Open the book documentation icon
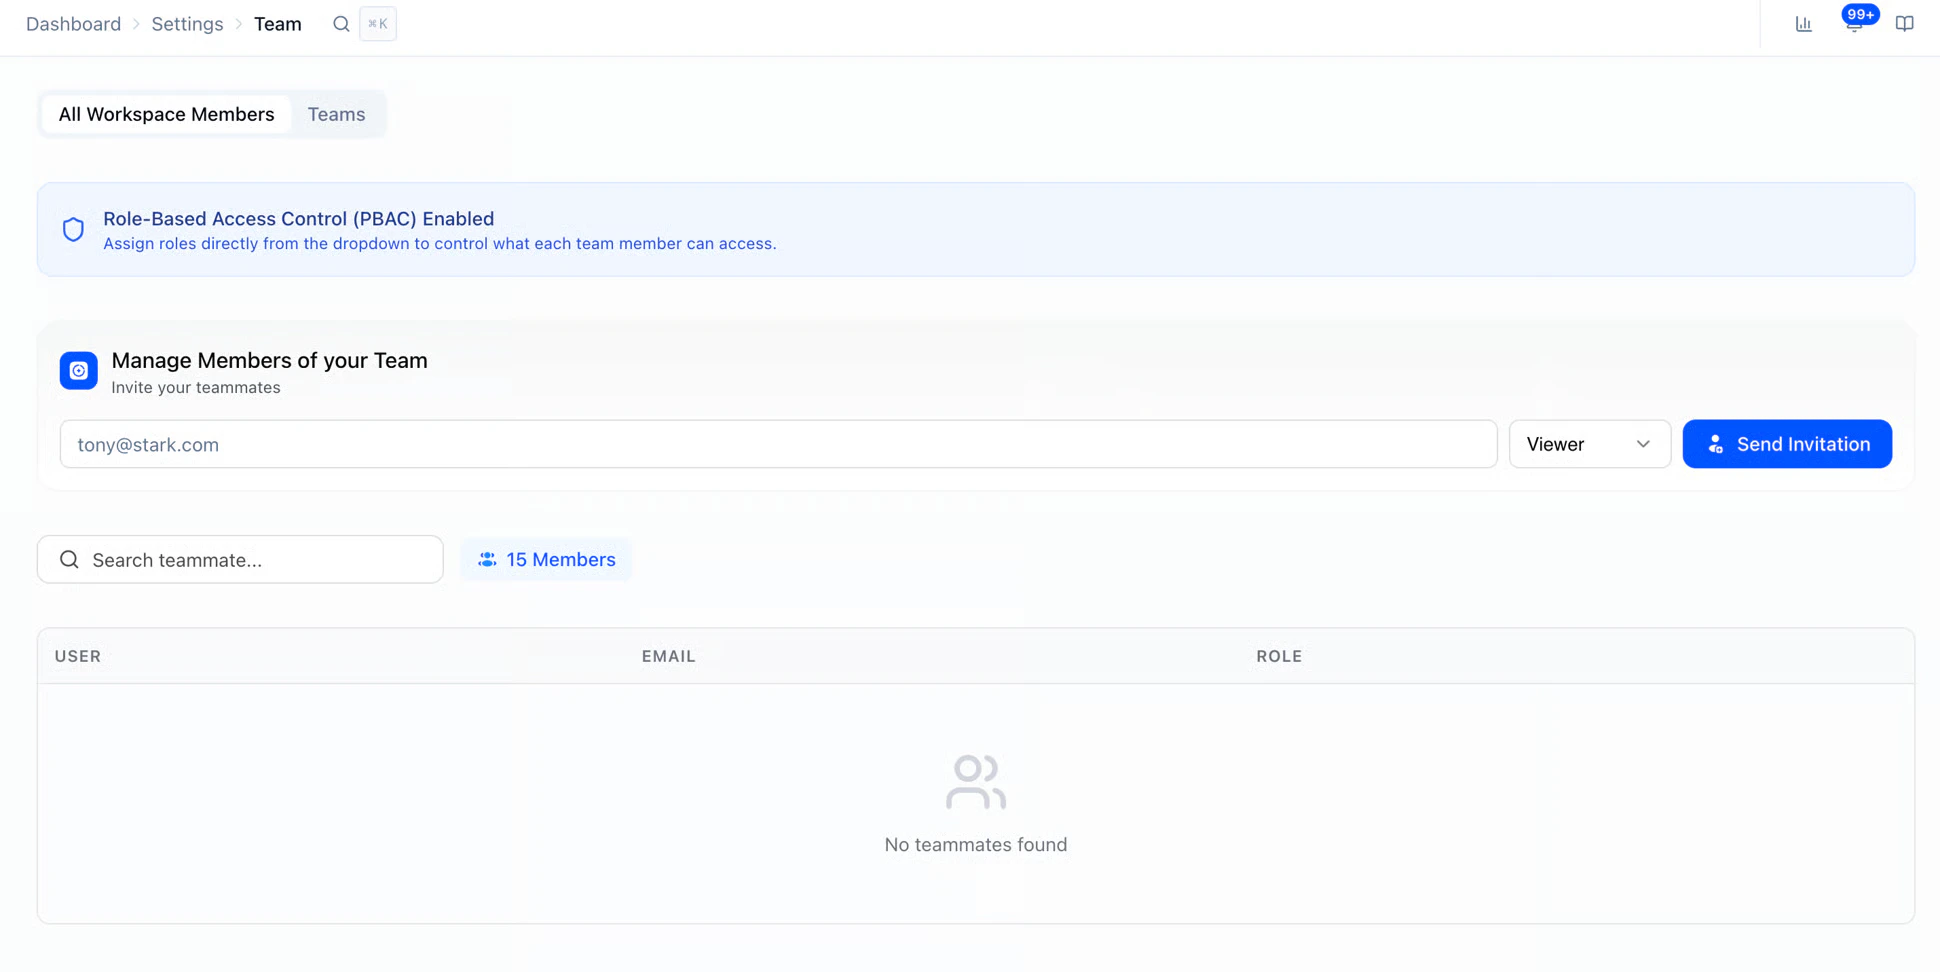Image resolution: width=1940 pixels, height=972 pixels. click(1904, 24)
